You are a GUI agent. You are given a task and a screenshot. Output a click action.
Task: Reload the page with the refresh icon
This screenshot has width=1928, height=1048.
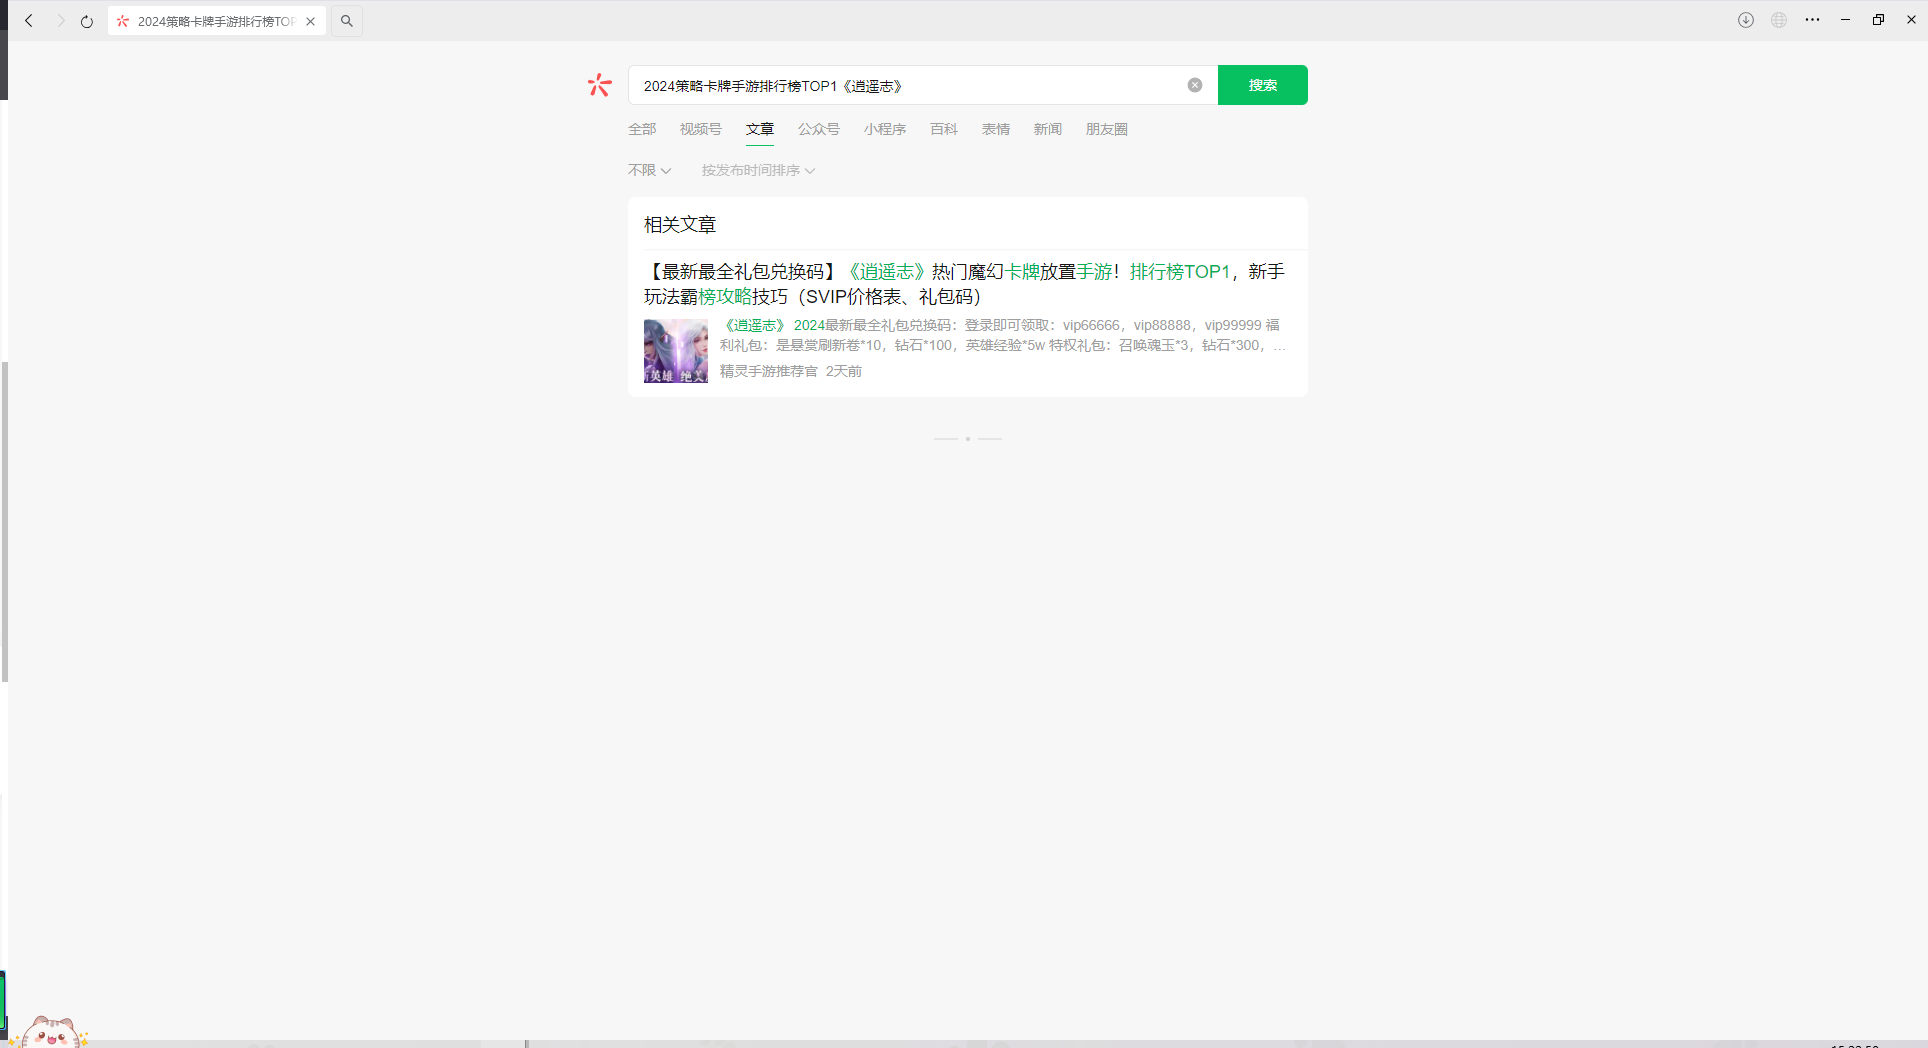[x=87, y=21]
